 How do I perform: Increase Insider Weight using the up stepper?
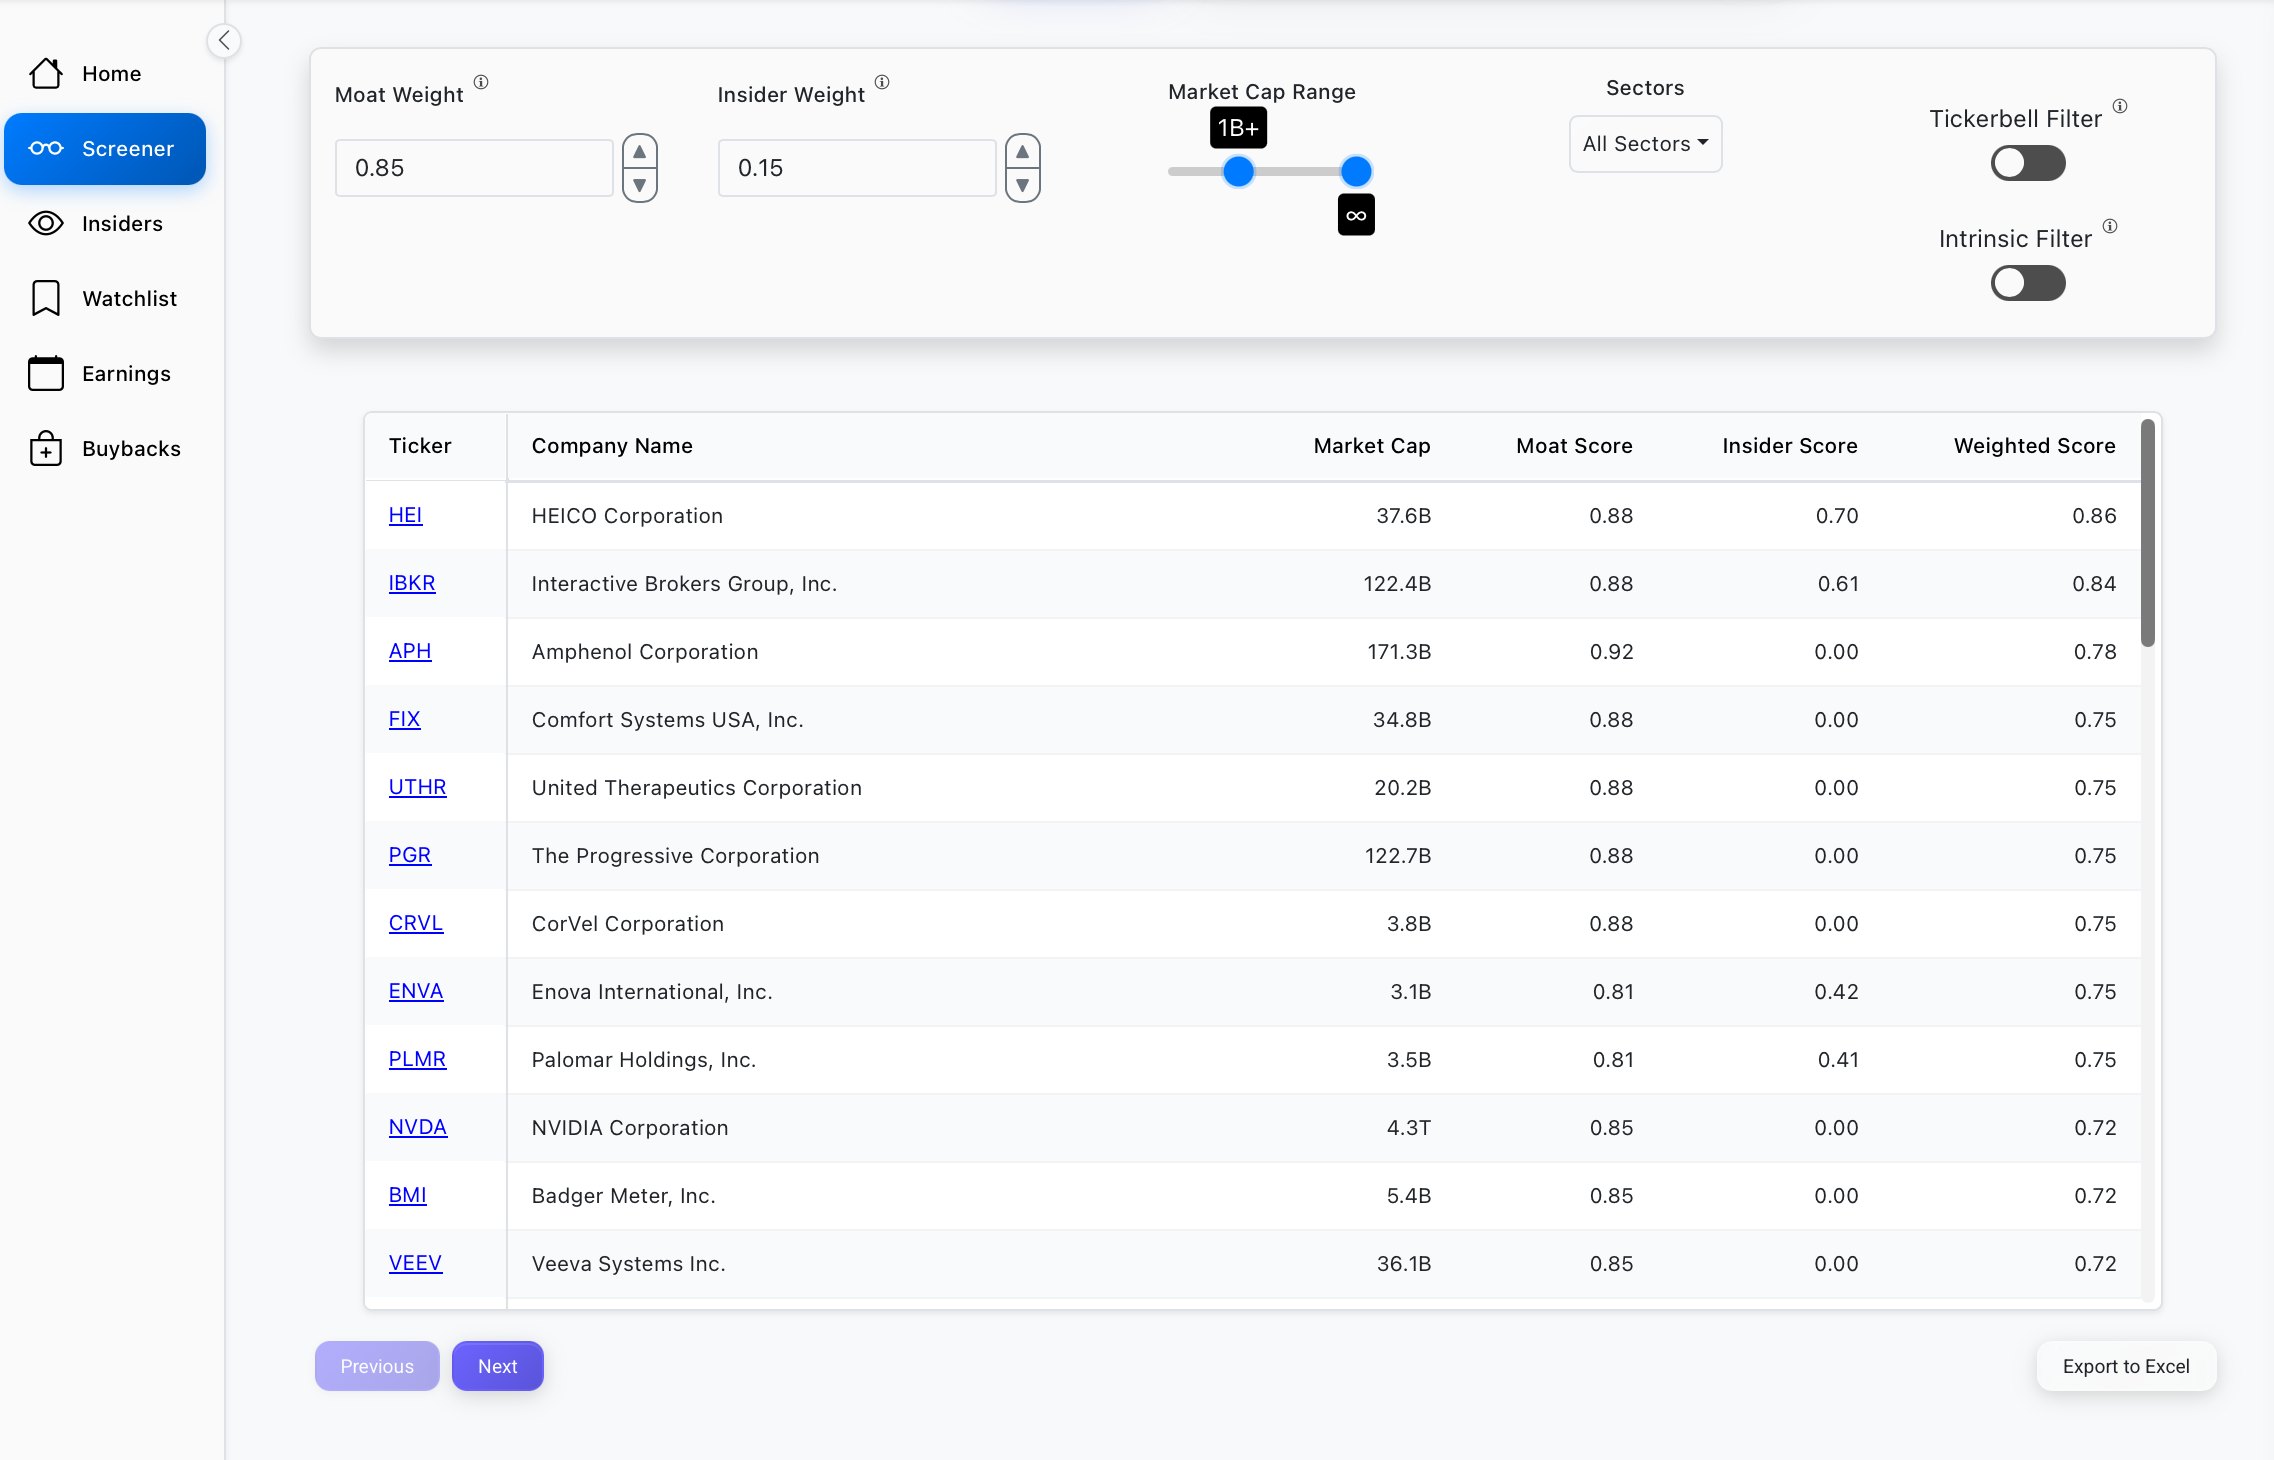(1022, 152)
